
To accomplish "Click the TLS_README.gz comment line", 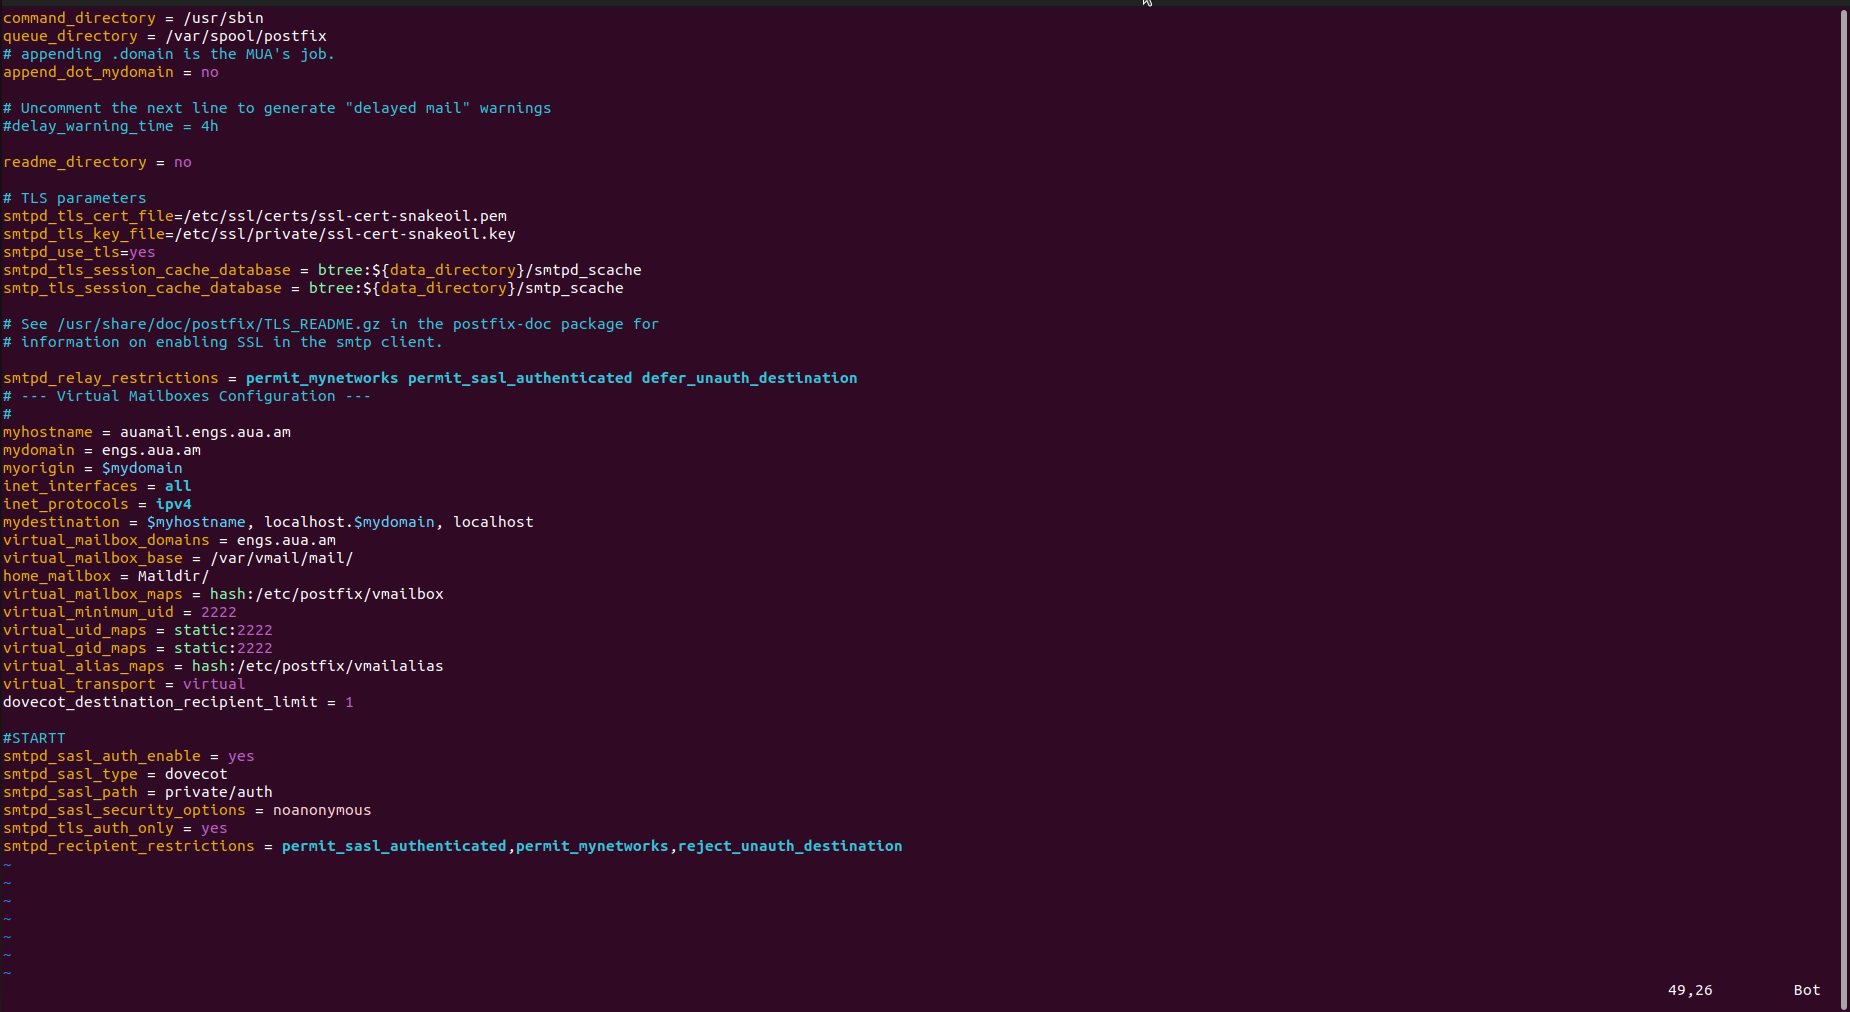I will (x=331, y=324).
